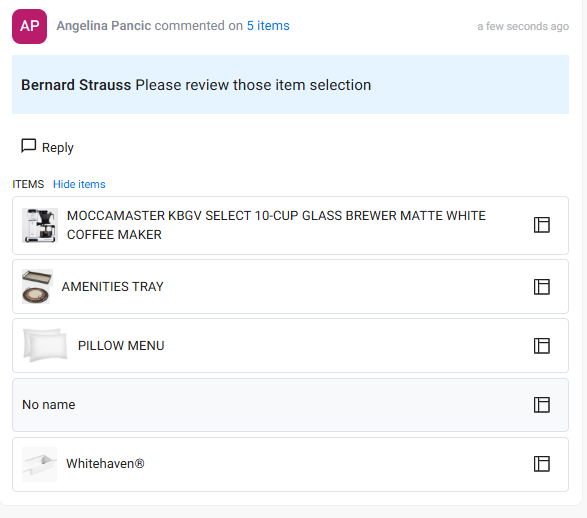Click the Moccamaster coffee maker thumbnail
Screen dimensions: 587x518
point(40,225)
